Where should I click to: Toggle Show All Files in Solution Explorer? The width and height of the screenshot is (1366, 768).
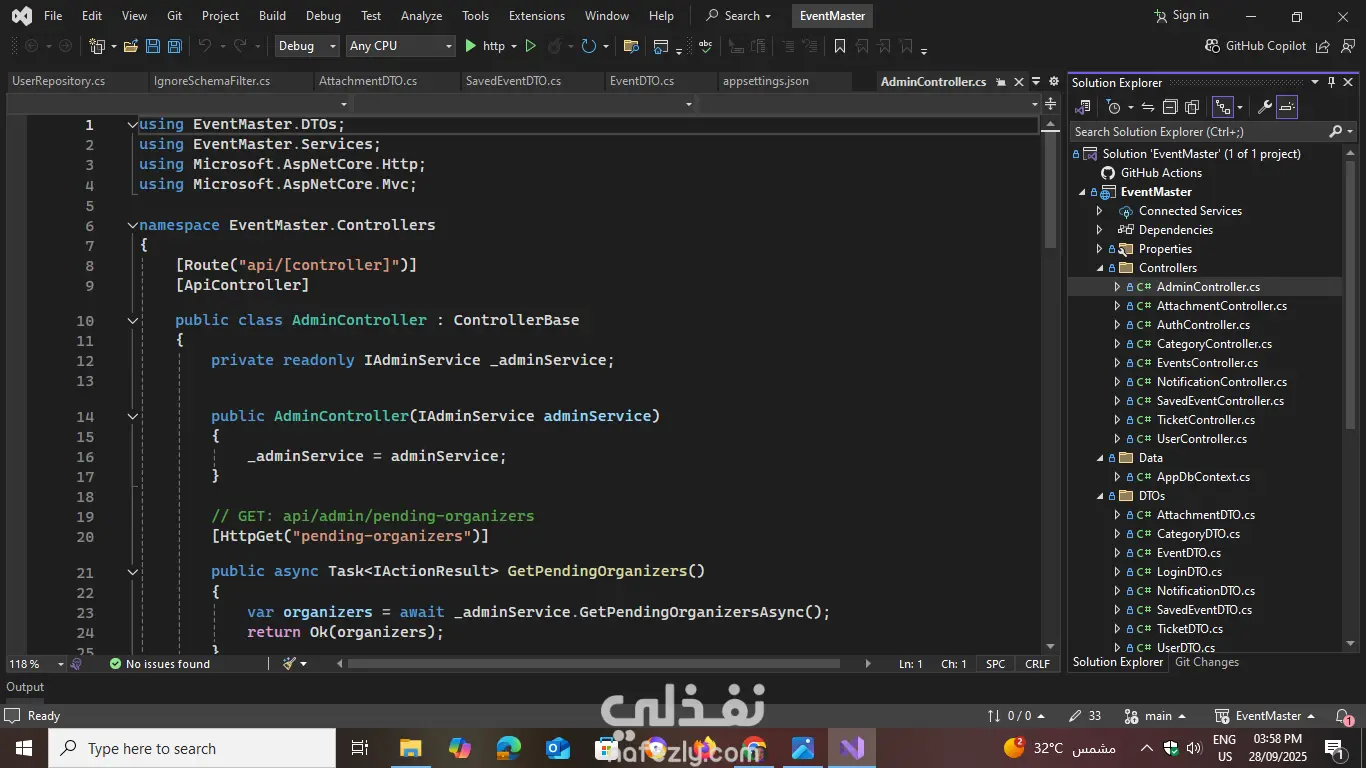tap(1192, 107)
